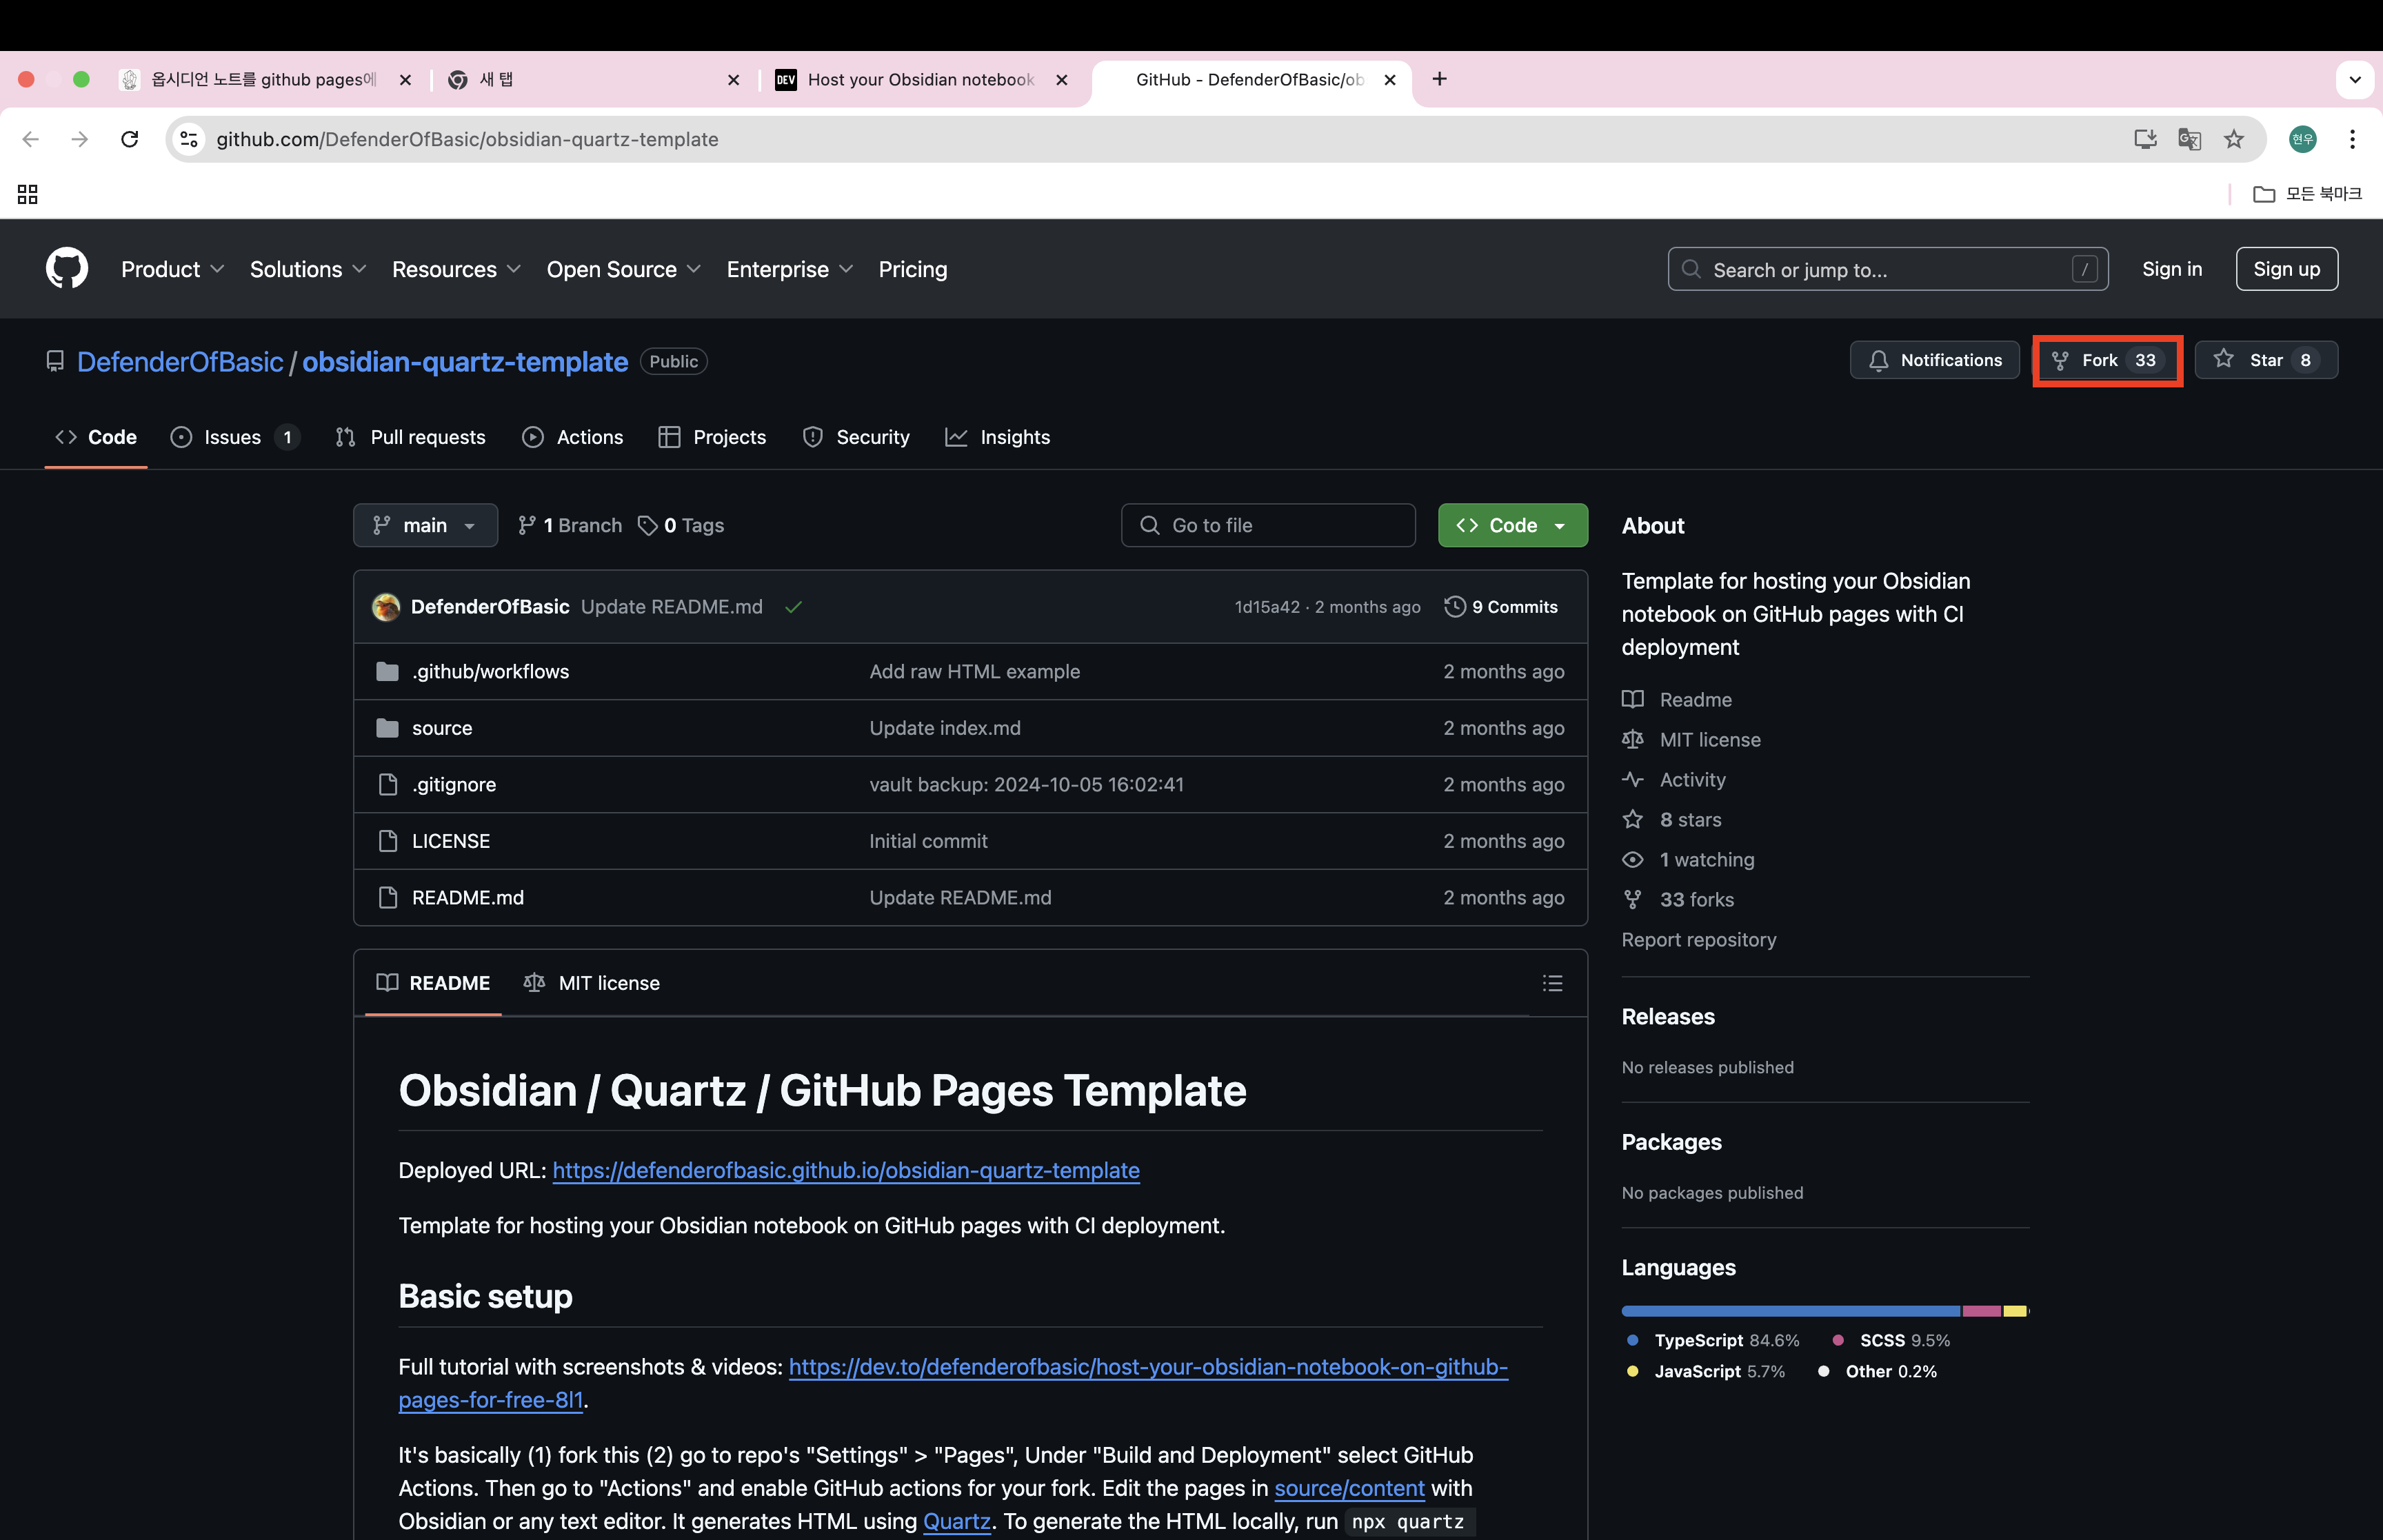Open the Security tab
This screenshot has width=2383, height=1540.
click(x=856, y=437)
